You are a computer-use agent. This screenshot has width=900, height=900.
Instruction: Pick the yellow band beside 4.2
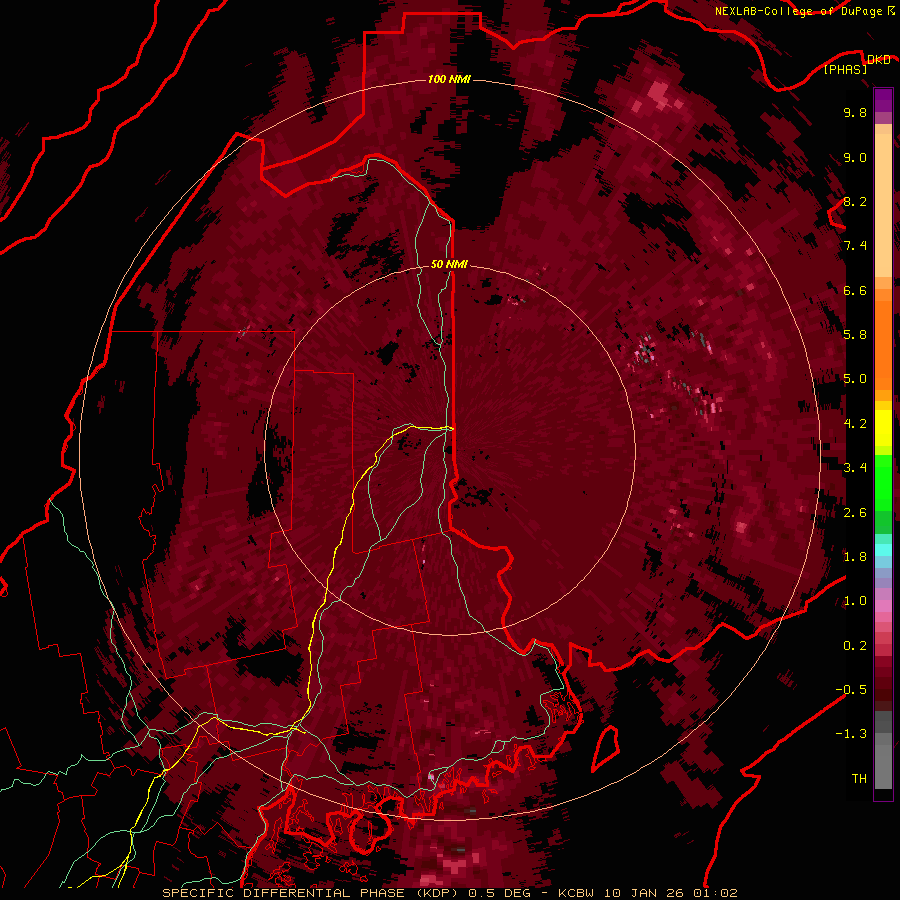[x=883, y=428]
